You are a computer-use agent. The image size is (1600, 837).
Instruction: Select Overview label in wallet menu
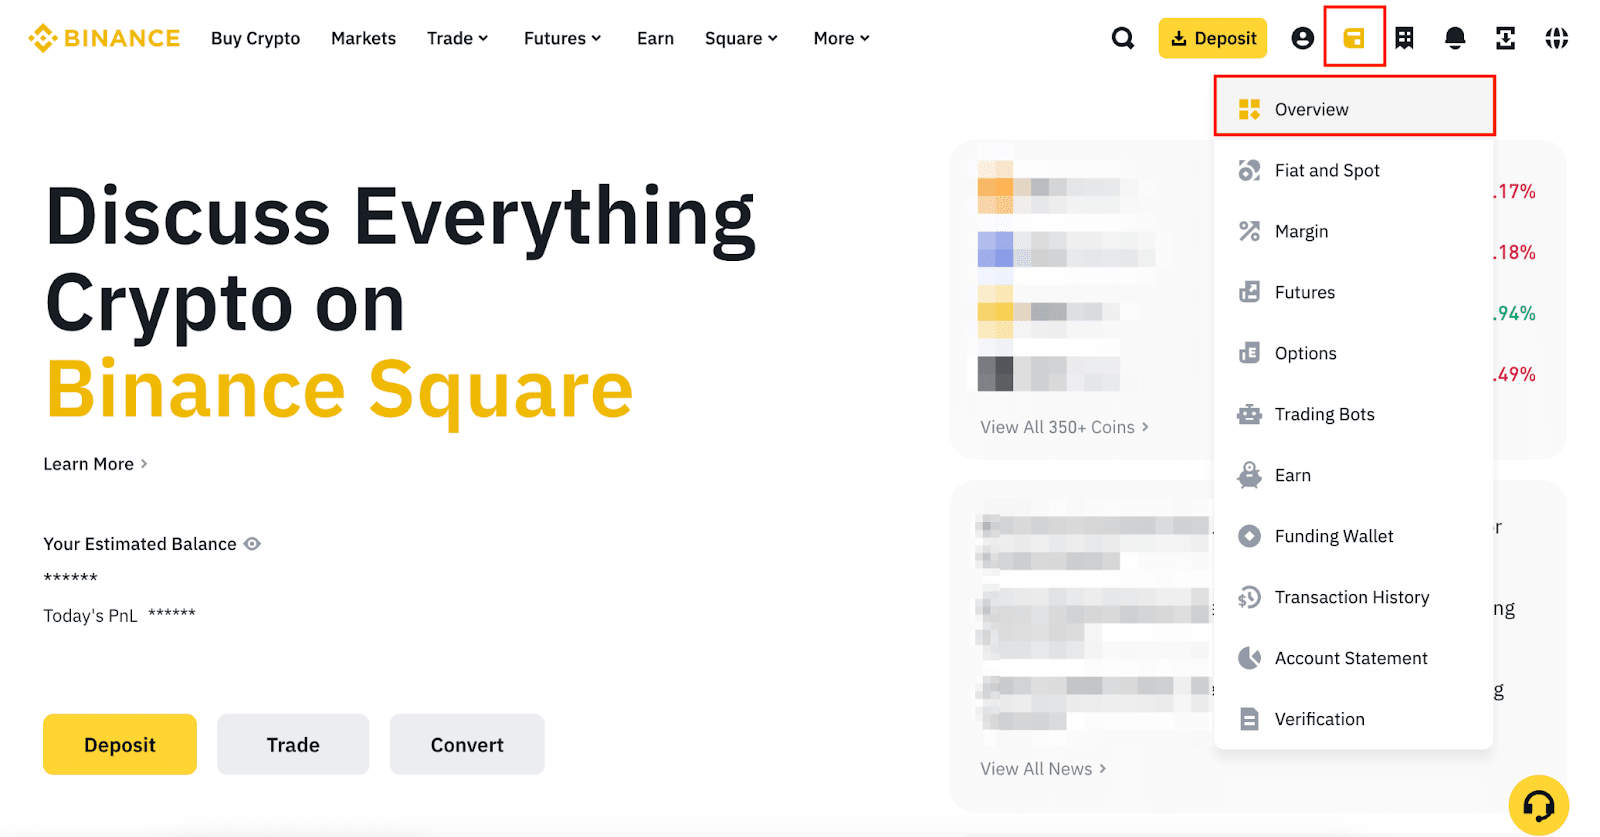tap(1311, 109)
